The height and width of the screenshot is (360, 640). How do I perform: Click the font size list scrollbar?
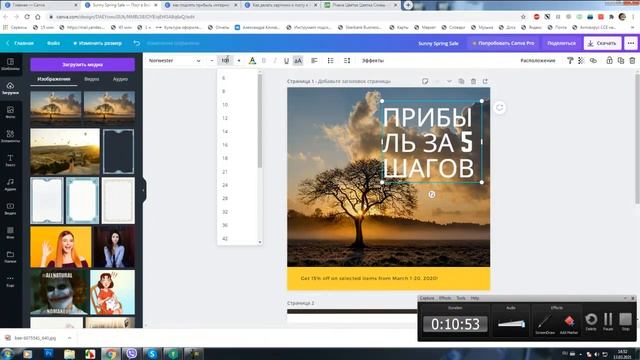click(x=260, y=121)
